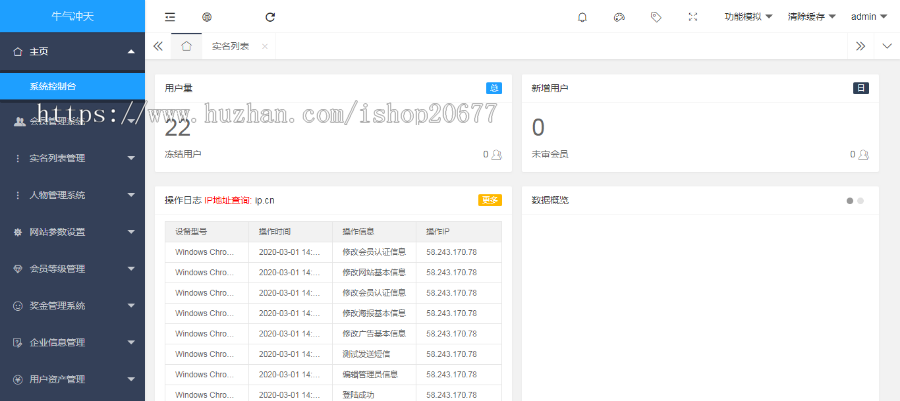The height and width of the screenshot is (401, 900).
Task: Click the 主页 home icon in sidebar
Action: [x=17, y=52]
